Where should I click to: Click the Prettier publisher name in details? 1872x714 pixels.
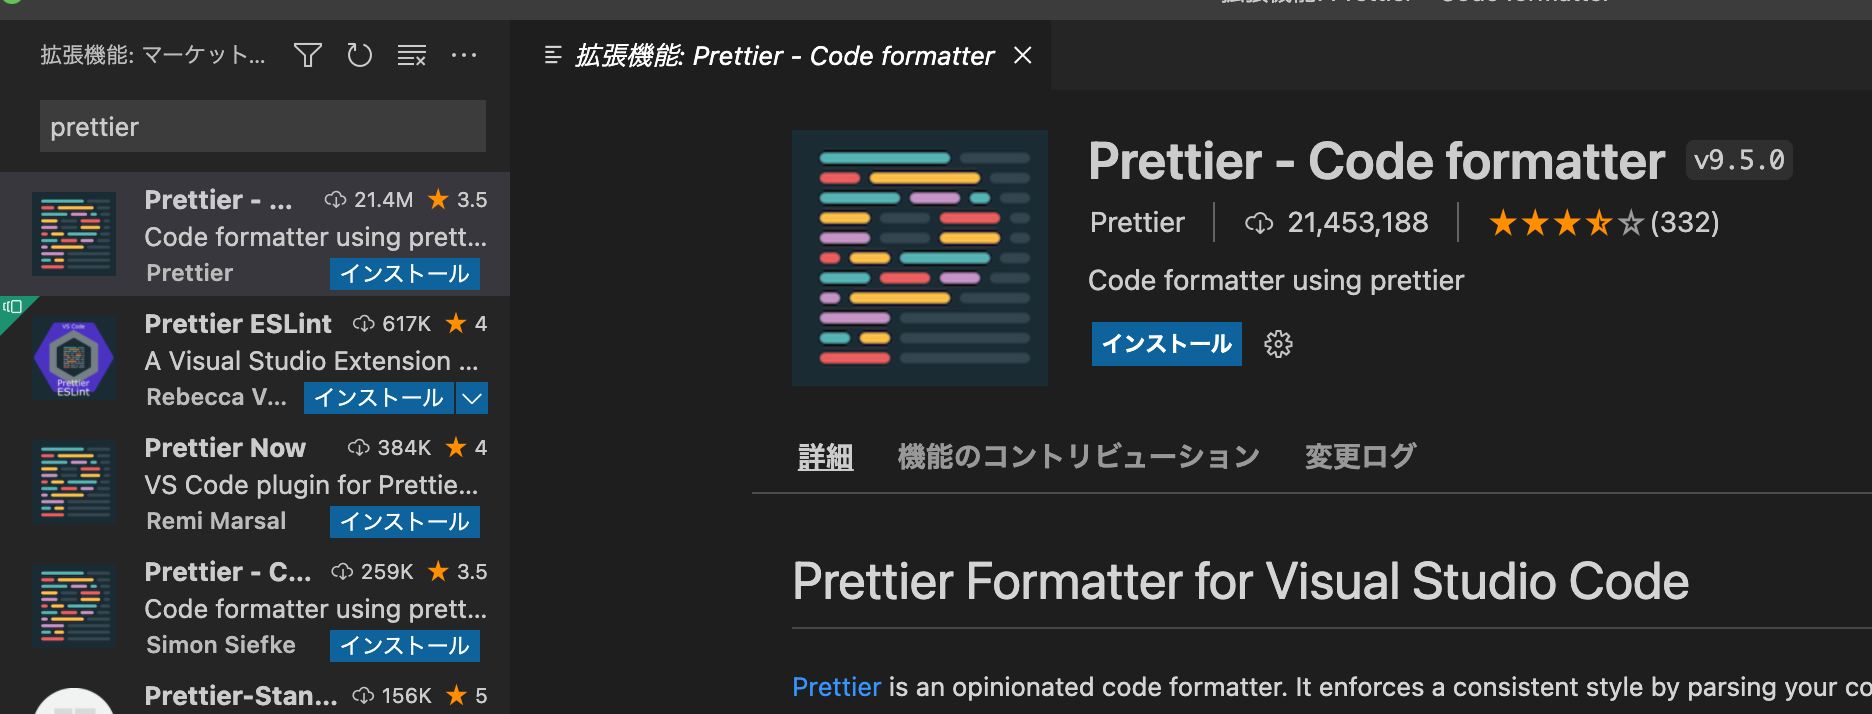pyautogui.click(x=1137, y=222)
